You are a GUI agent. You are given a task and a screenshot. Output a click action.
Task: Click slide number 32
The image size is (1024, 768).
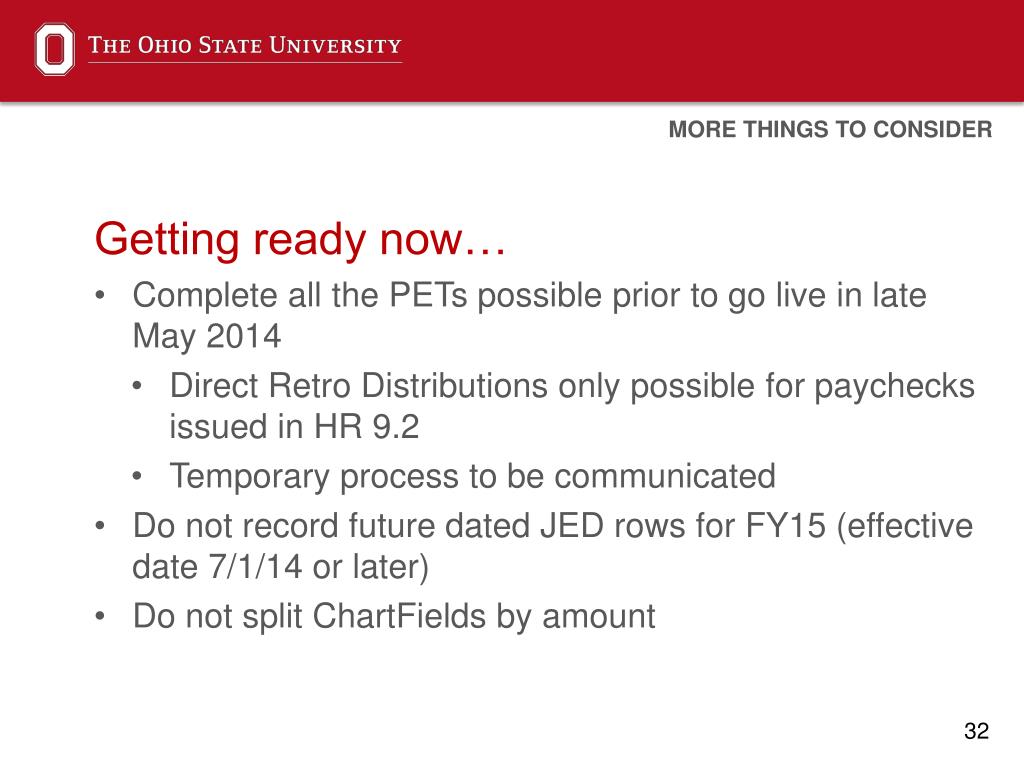pos(976,731)
